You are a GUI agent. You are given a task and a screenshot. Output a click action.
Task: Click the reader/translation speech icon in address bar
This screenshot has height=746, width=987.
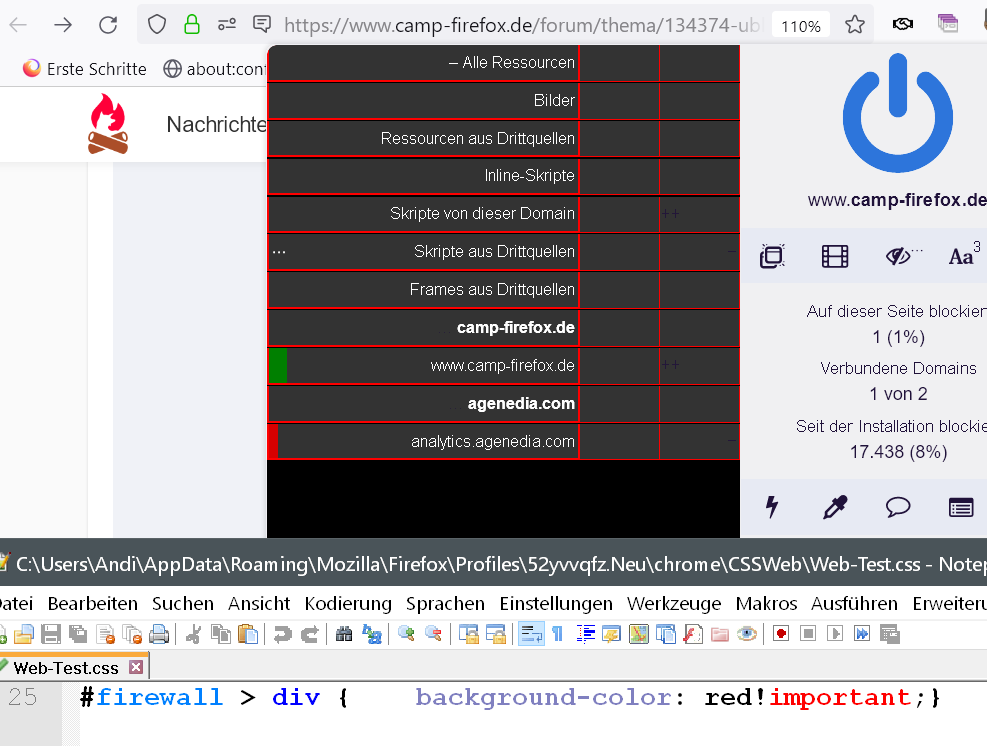click(262, 24)
